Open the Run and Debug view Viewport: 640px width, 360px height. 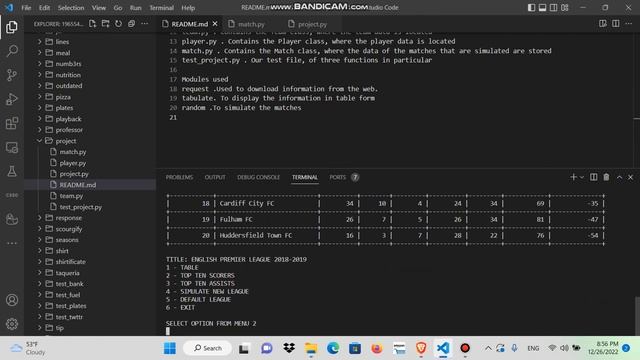click(x=12, y=99)
